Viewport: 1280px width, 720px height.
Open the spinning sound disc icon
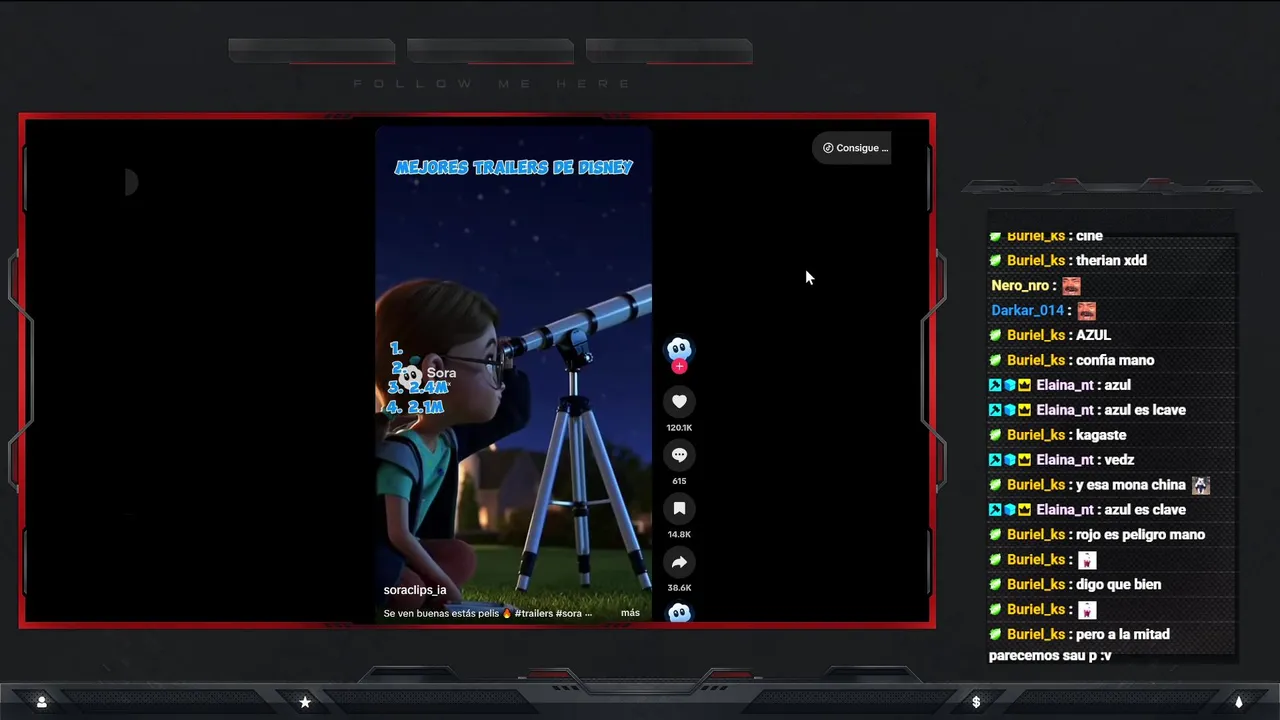679,612
